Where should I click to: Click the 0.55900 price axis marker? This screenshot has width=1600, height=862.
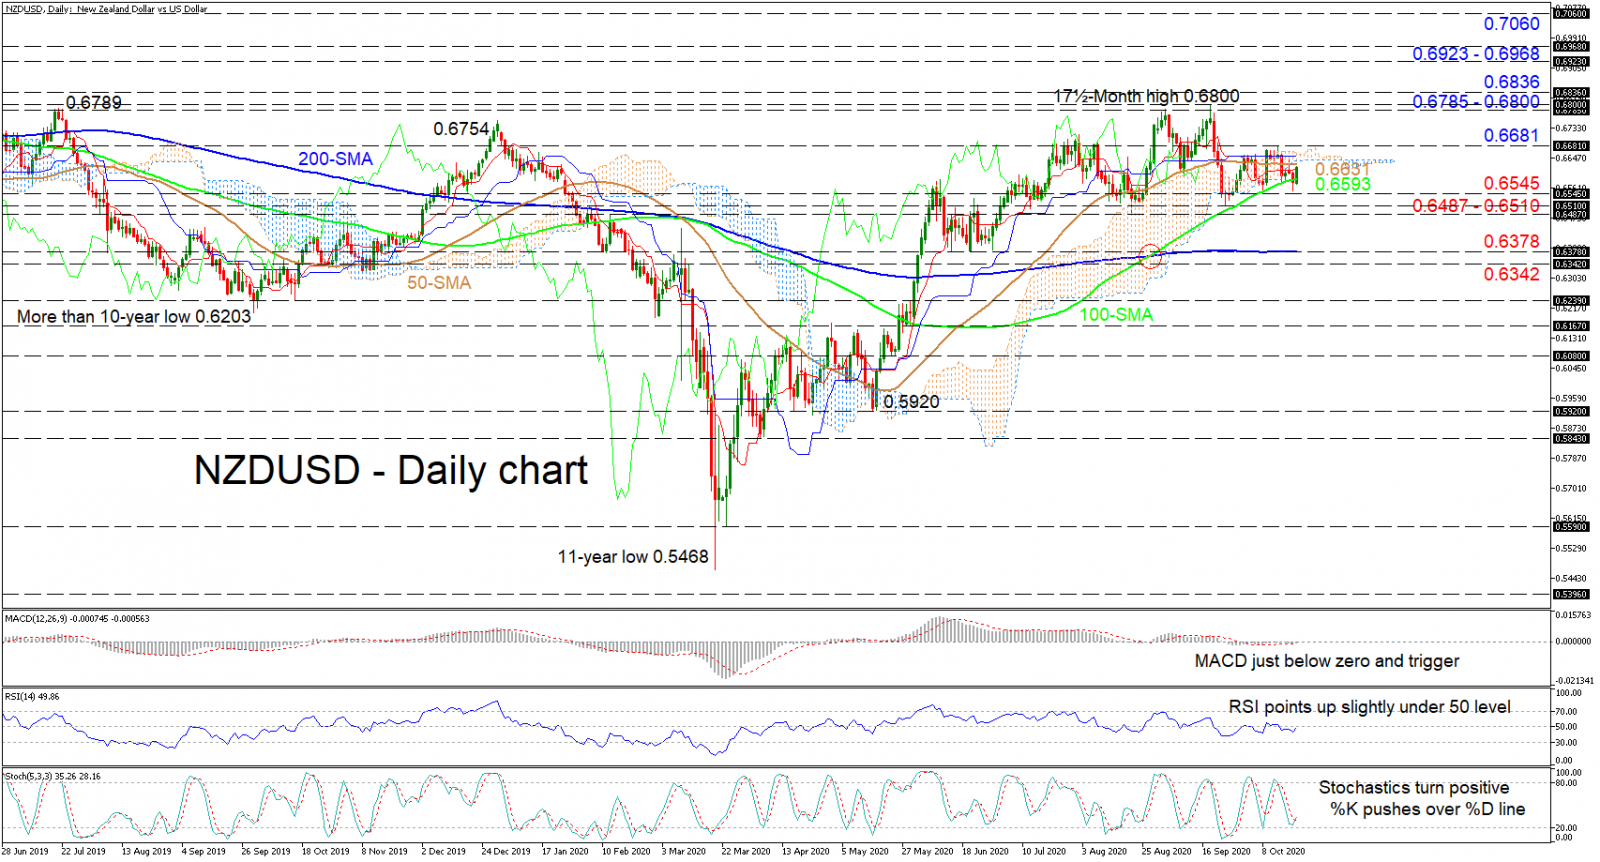pos(1571,527)
